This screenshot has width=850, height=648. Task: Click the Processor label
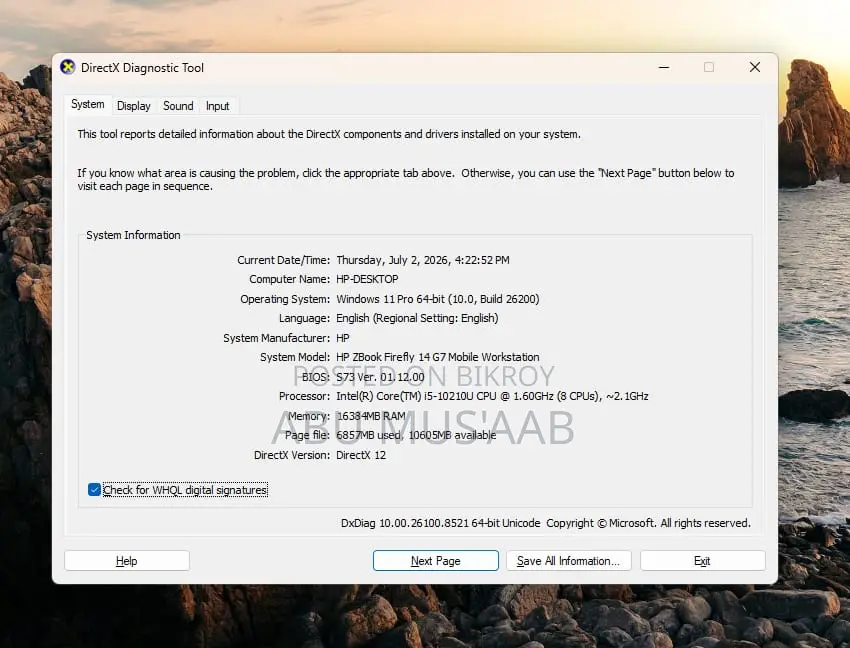304,396
